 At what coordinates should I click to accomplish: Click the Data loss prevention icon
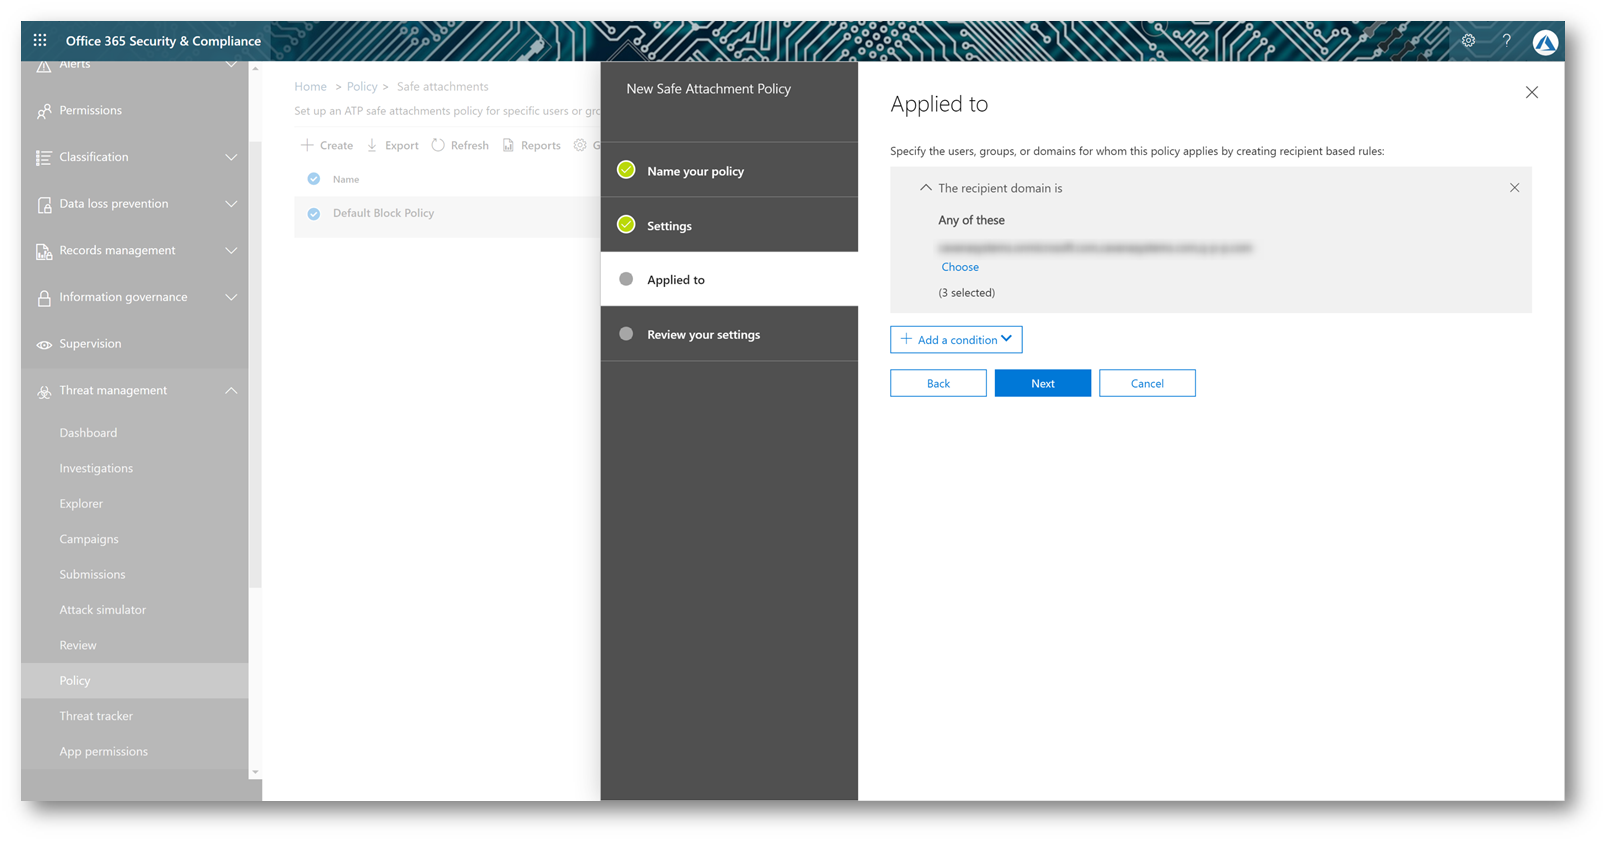[x=44, y=204]
